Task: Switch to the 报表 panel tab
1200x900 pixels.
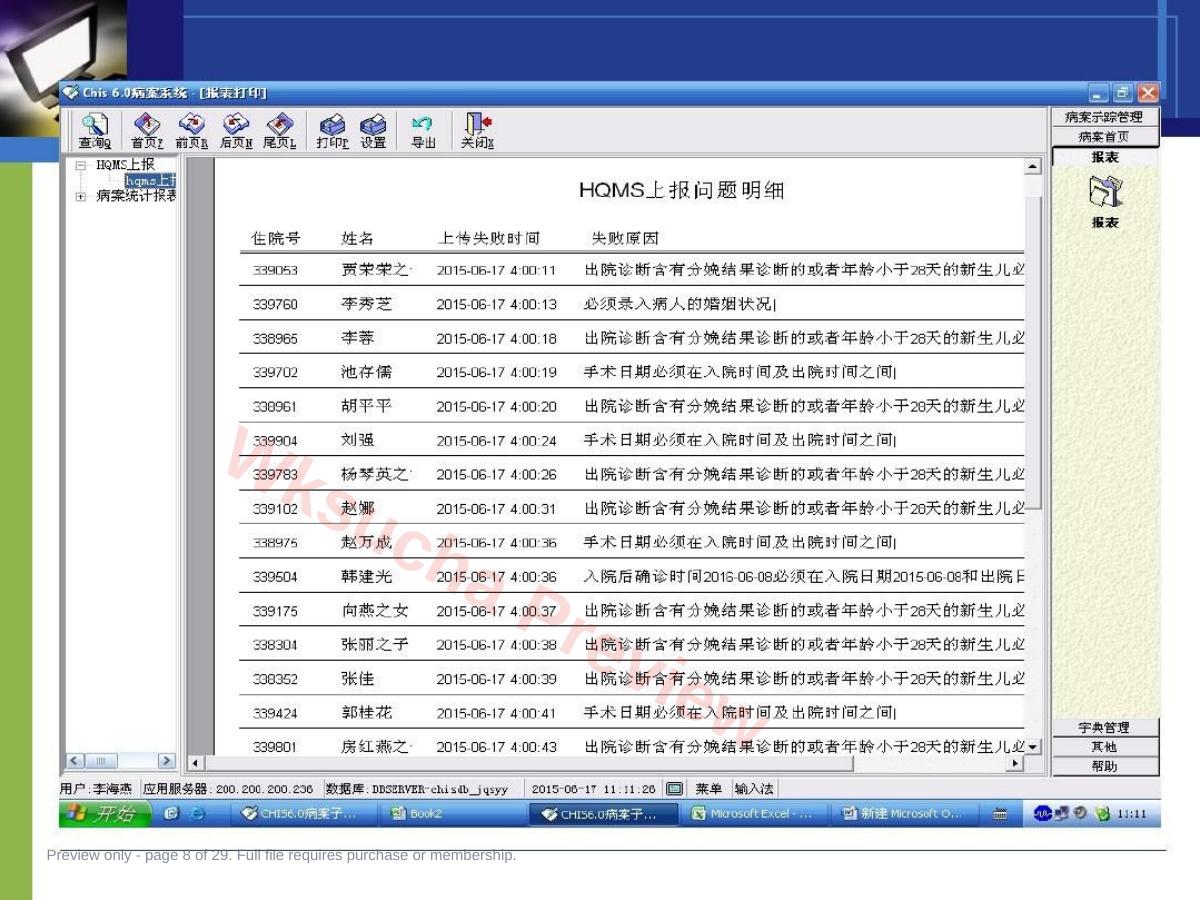Action: pyautogui.click(x=1105, y=157)
